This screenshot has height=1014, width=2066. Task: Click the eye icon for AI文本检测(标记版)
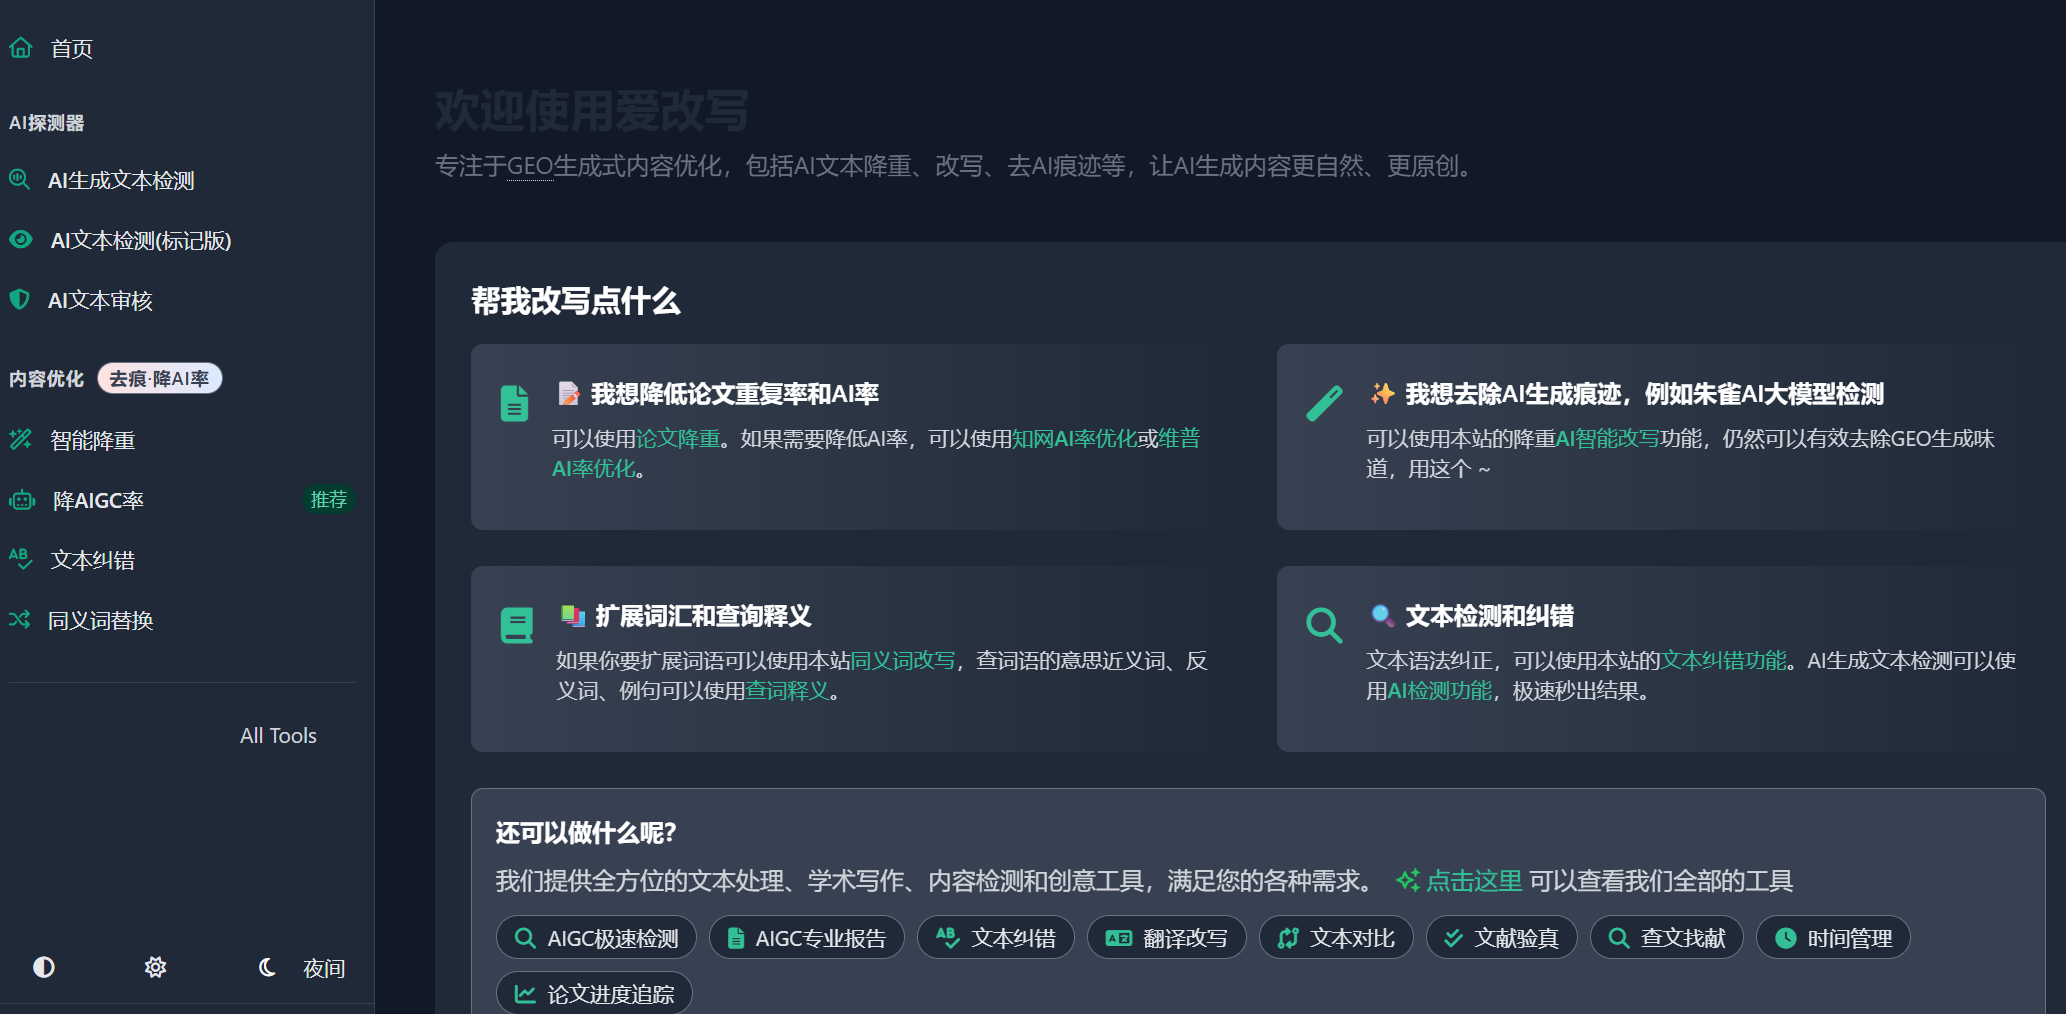point(21,240)
